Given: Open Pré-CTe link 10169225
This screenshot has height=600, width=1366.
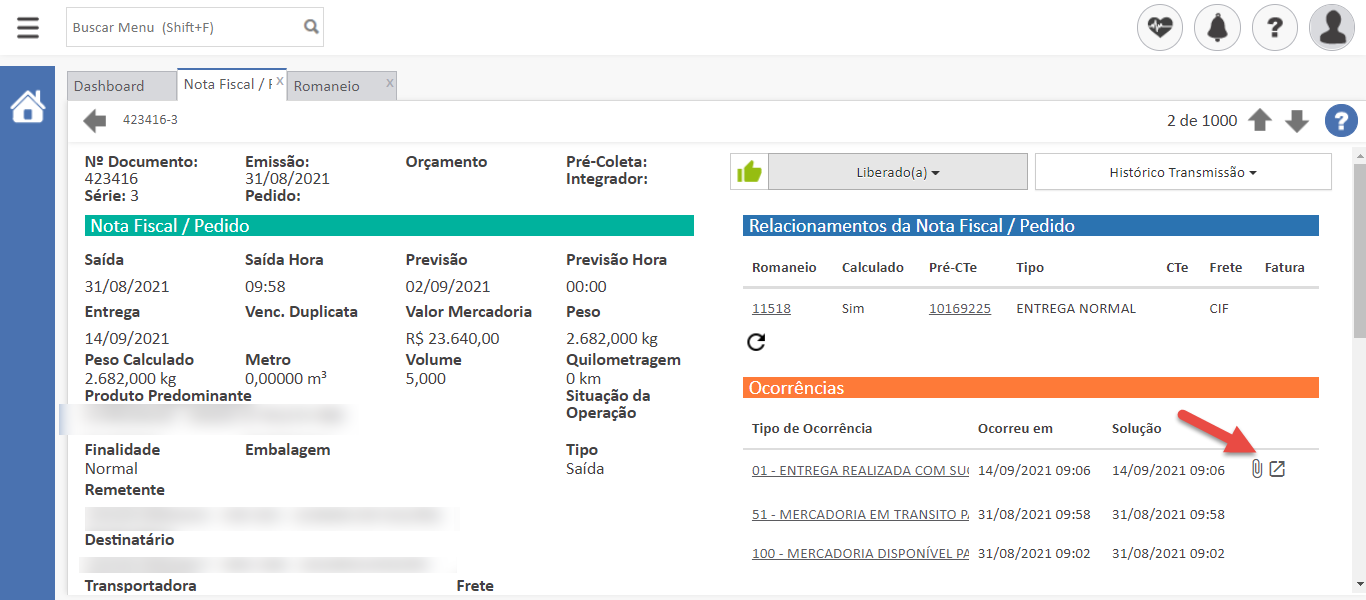Looking at the screenshot, I should (x=959, y=309).
